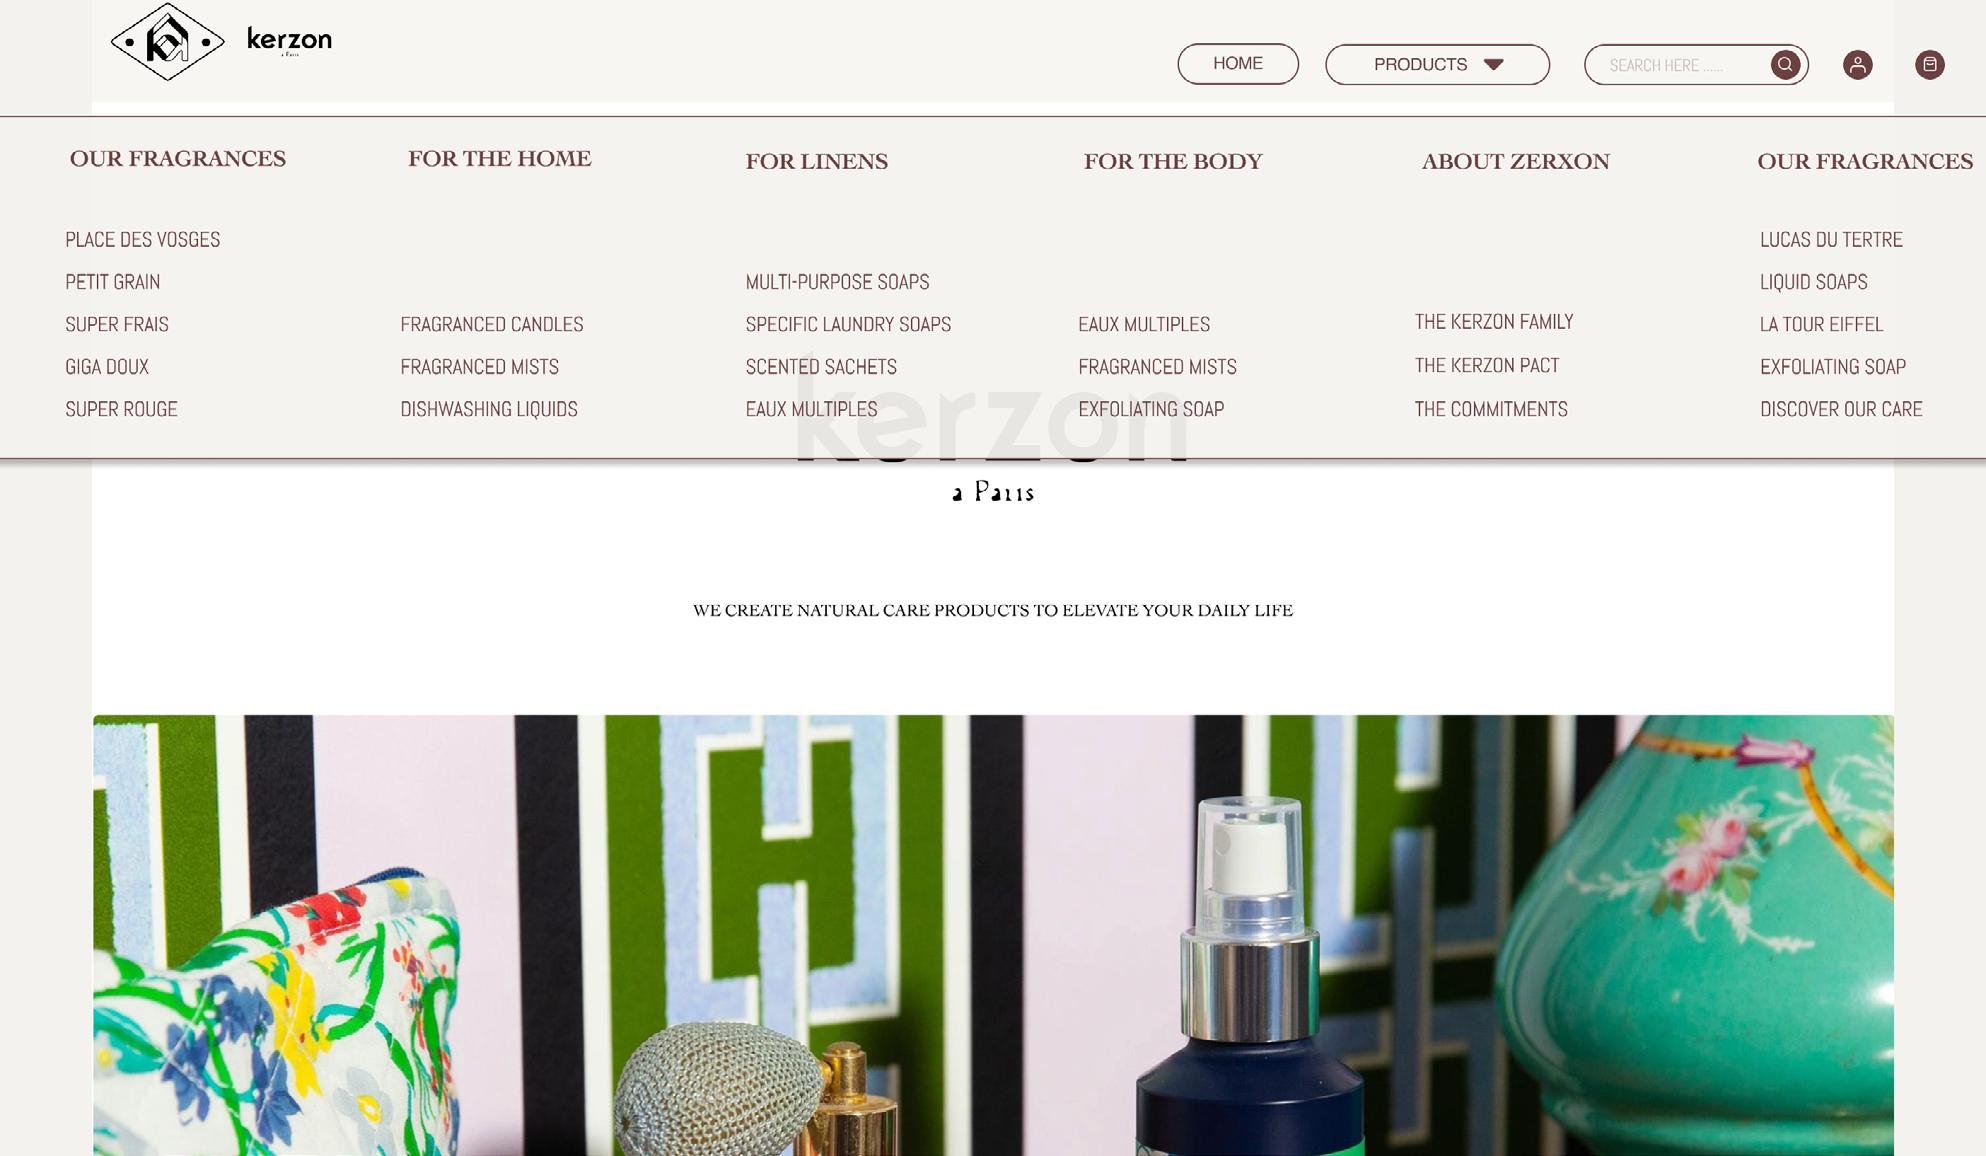Open Specific Laundry Soaps
1986x1156 pixels.
tap(848, 325)
